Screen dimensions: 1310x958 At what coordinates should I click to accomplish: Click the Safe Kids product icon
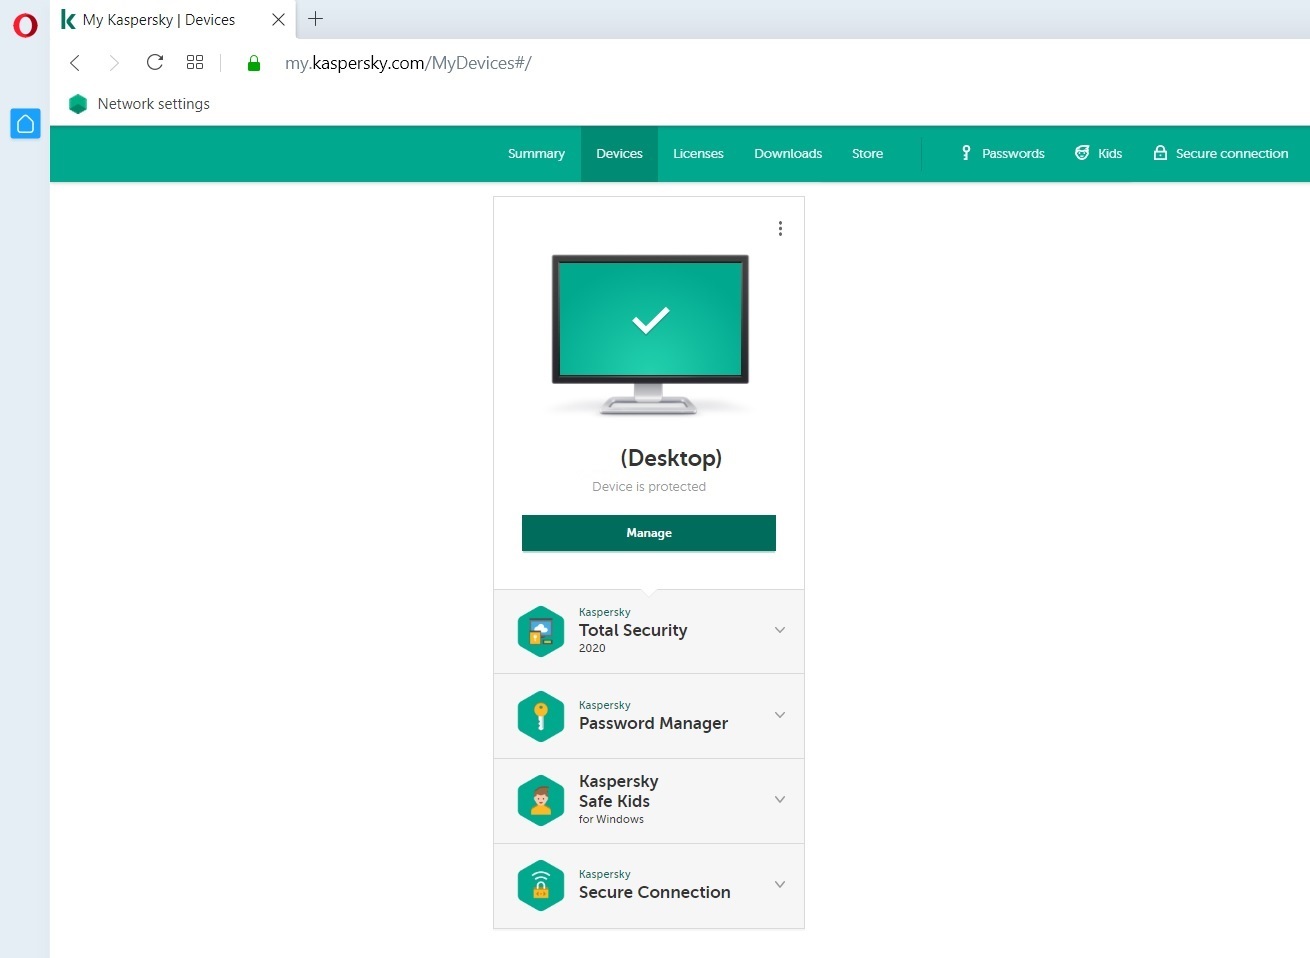(541, 801)
